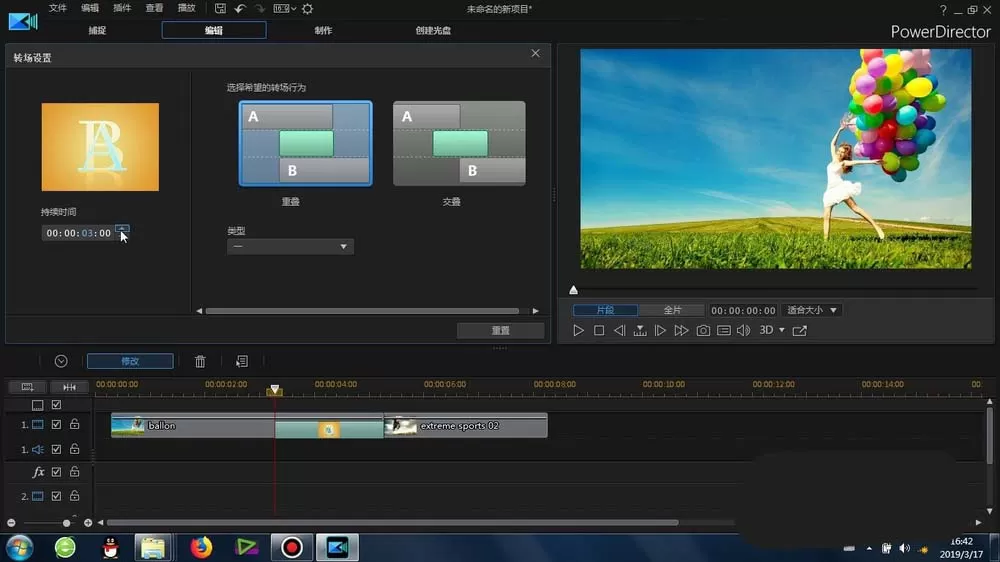
Task: Click the help question mark icon
Action: click(x=943, y=10)
